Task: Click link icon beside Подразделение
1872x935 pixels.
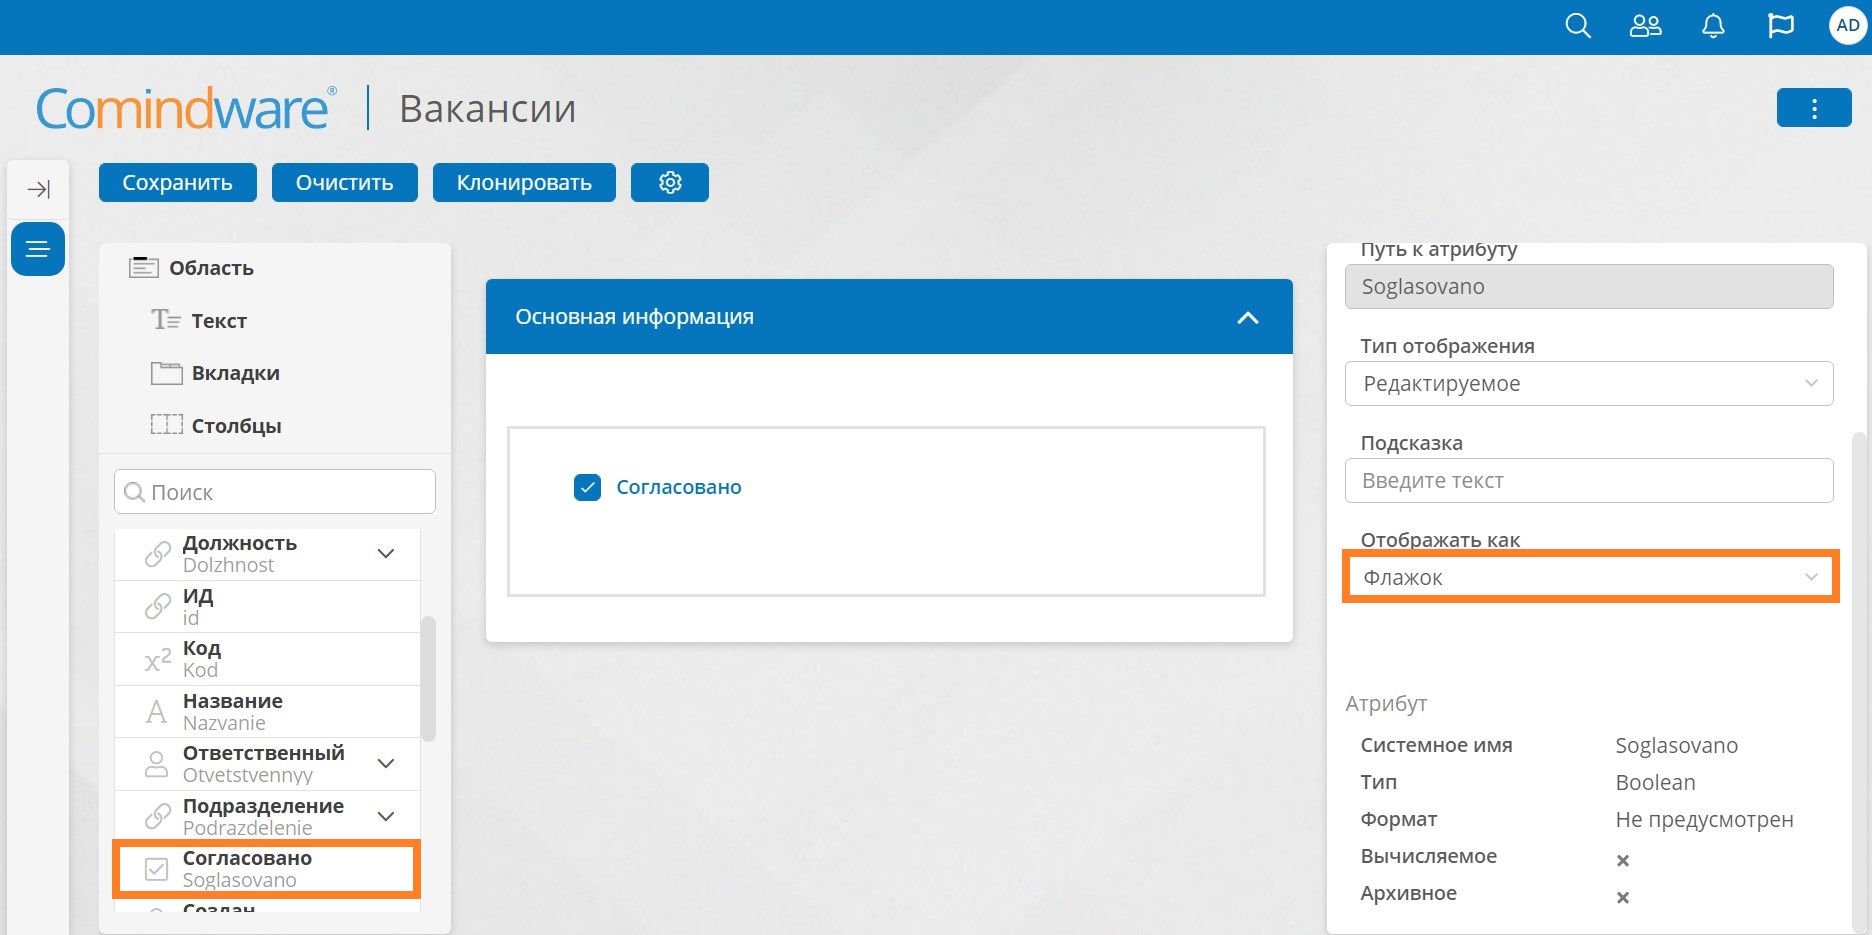Action: 157,817
